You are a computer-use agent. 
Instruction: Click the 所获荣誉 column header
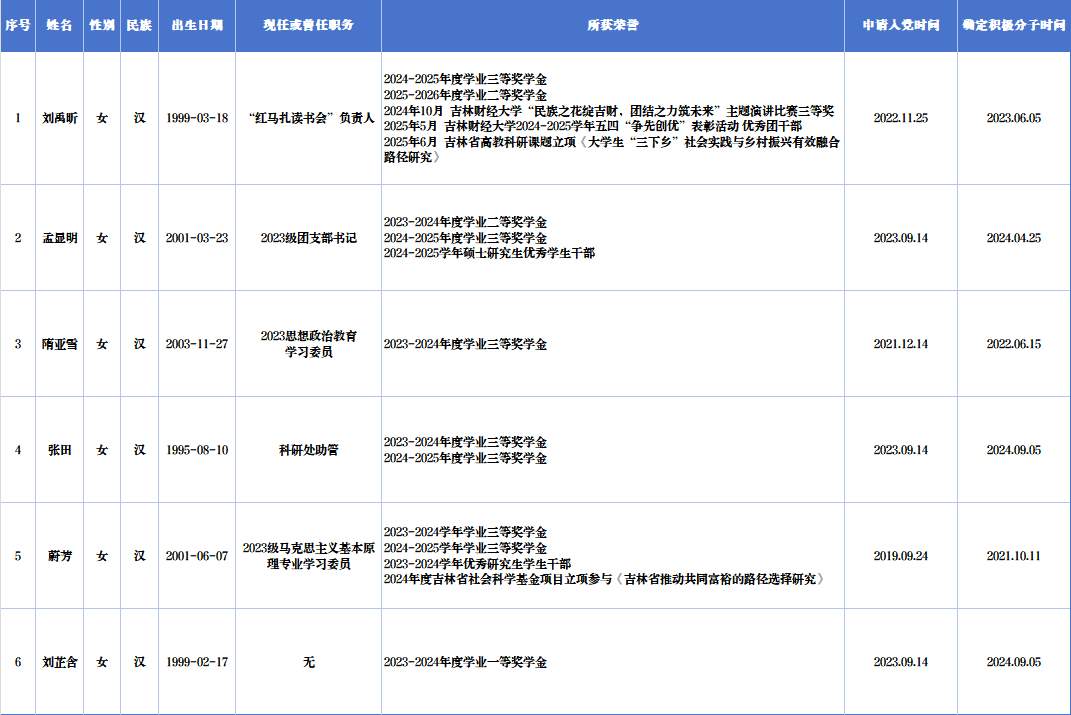pos(612,26)
